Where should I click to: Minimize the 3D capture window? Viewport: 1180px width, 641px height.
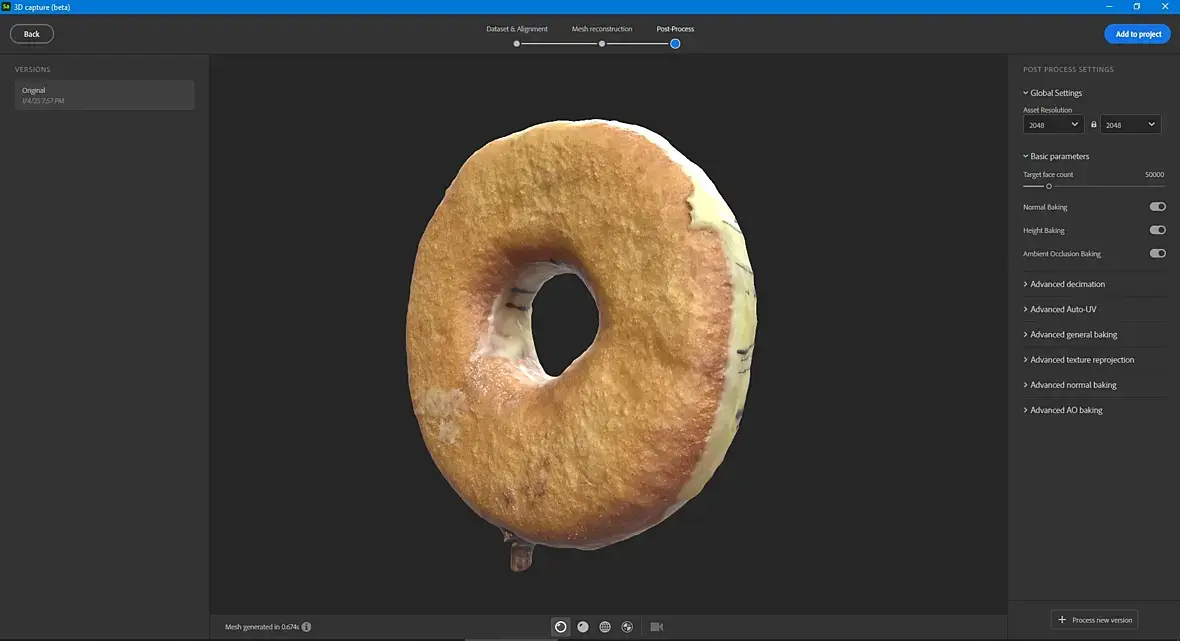1109,7
